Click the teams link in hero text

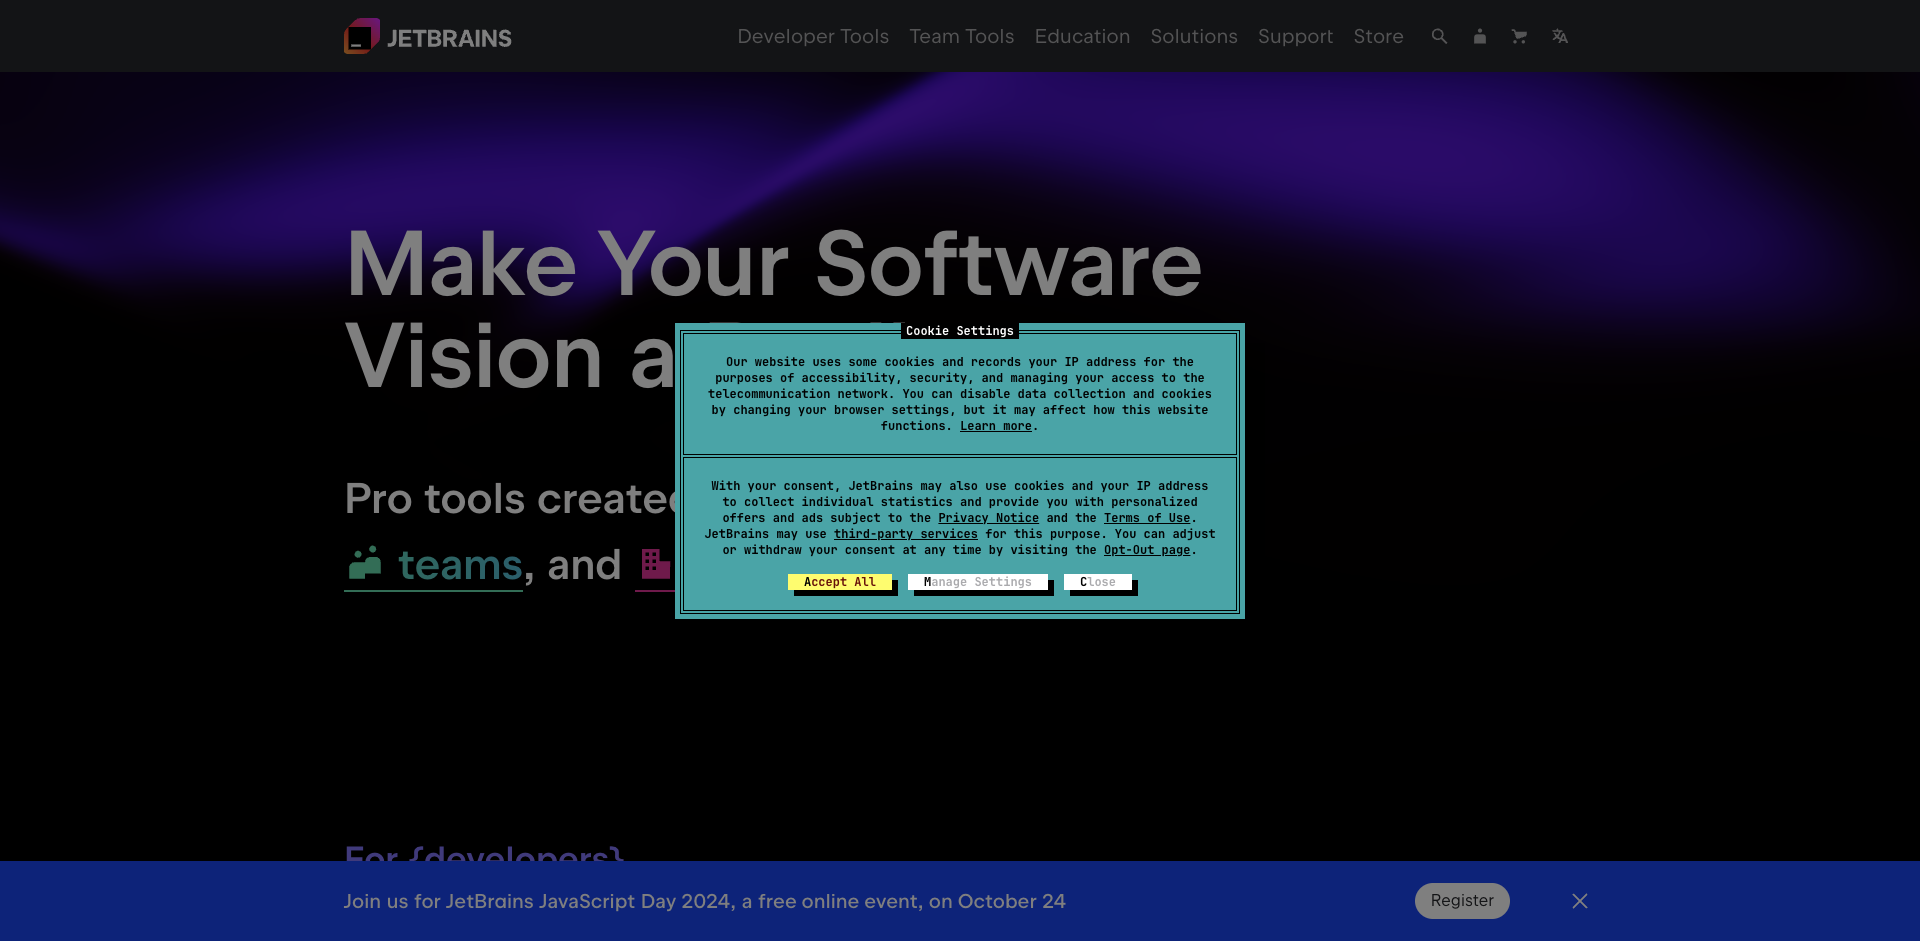pyautogui.click(x=460, y=565)
